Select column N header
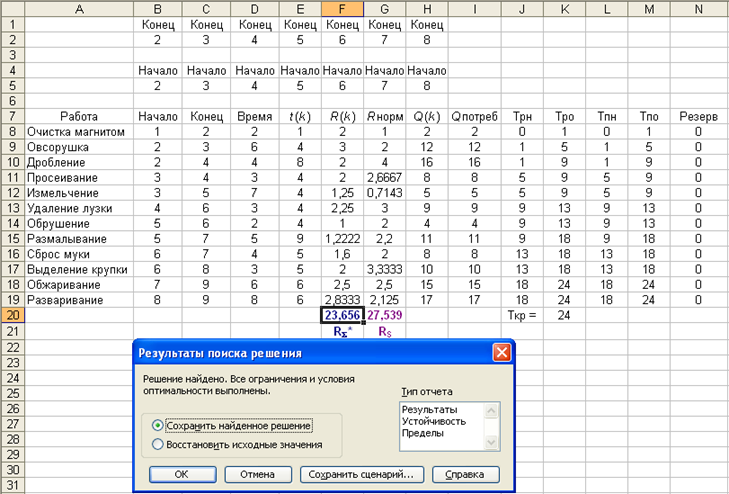 (x=699, y=8)
